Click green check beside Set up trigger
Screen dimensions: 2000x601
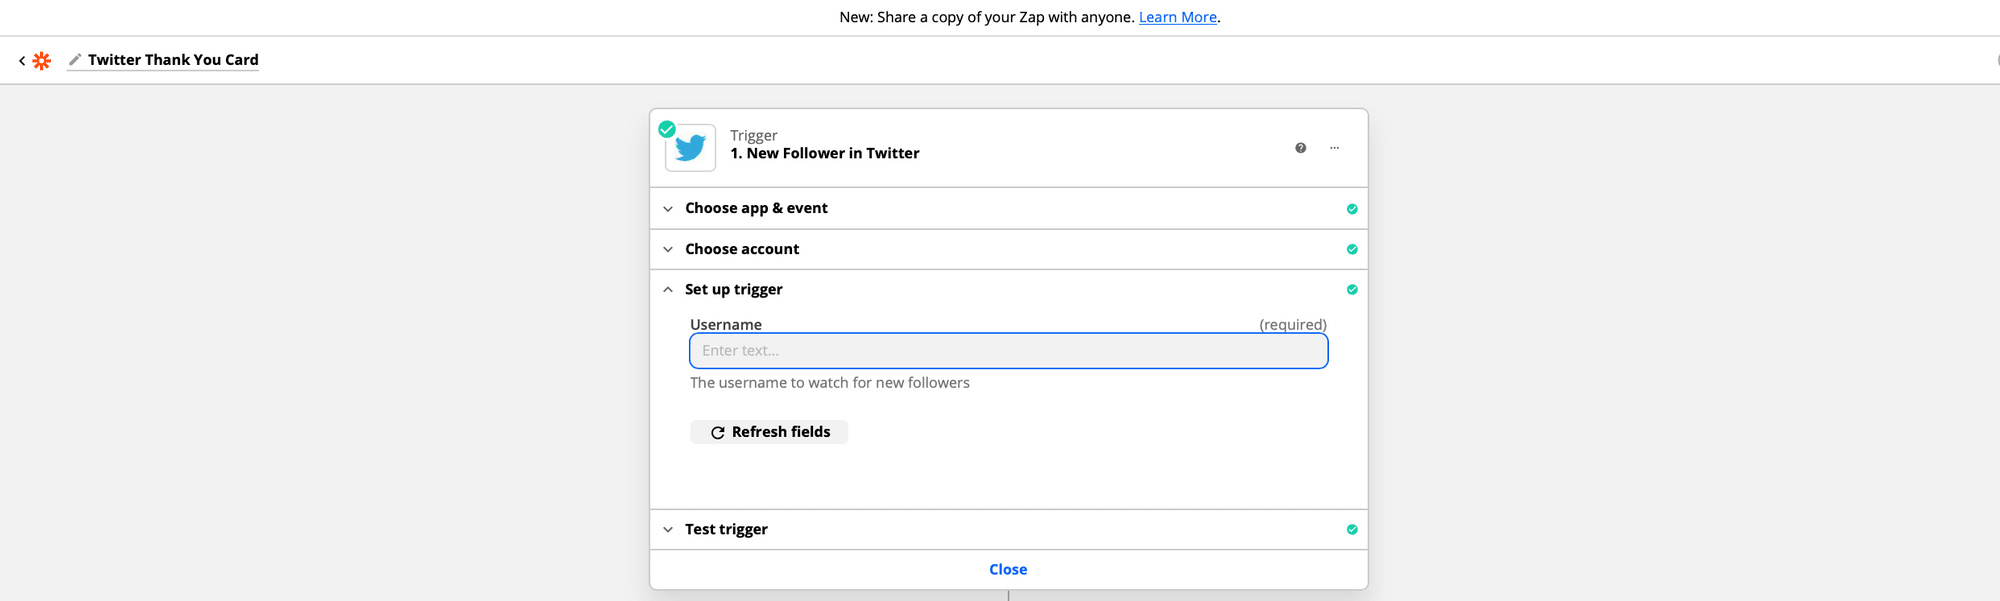pyautogui.click(x=1352, y=289)
